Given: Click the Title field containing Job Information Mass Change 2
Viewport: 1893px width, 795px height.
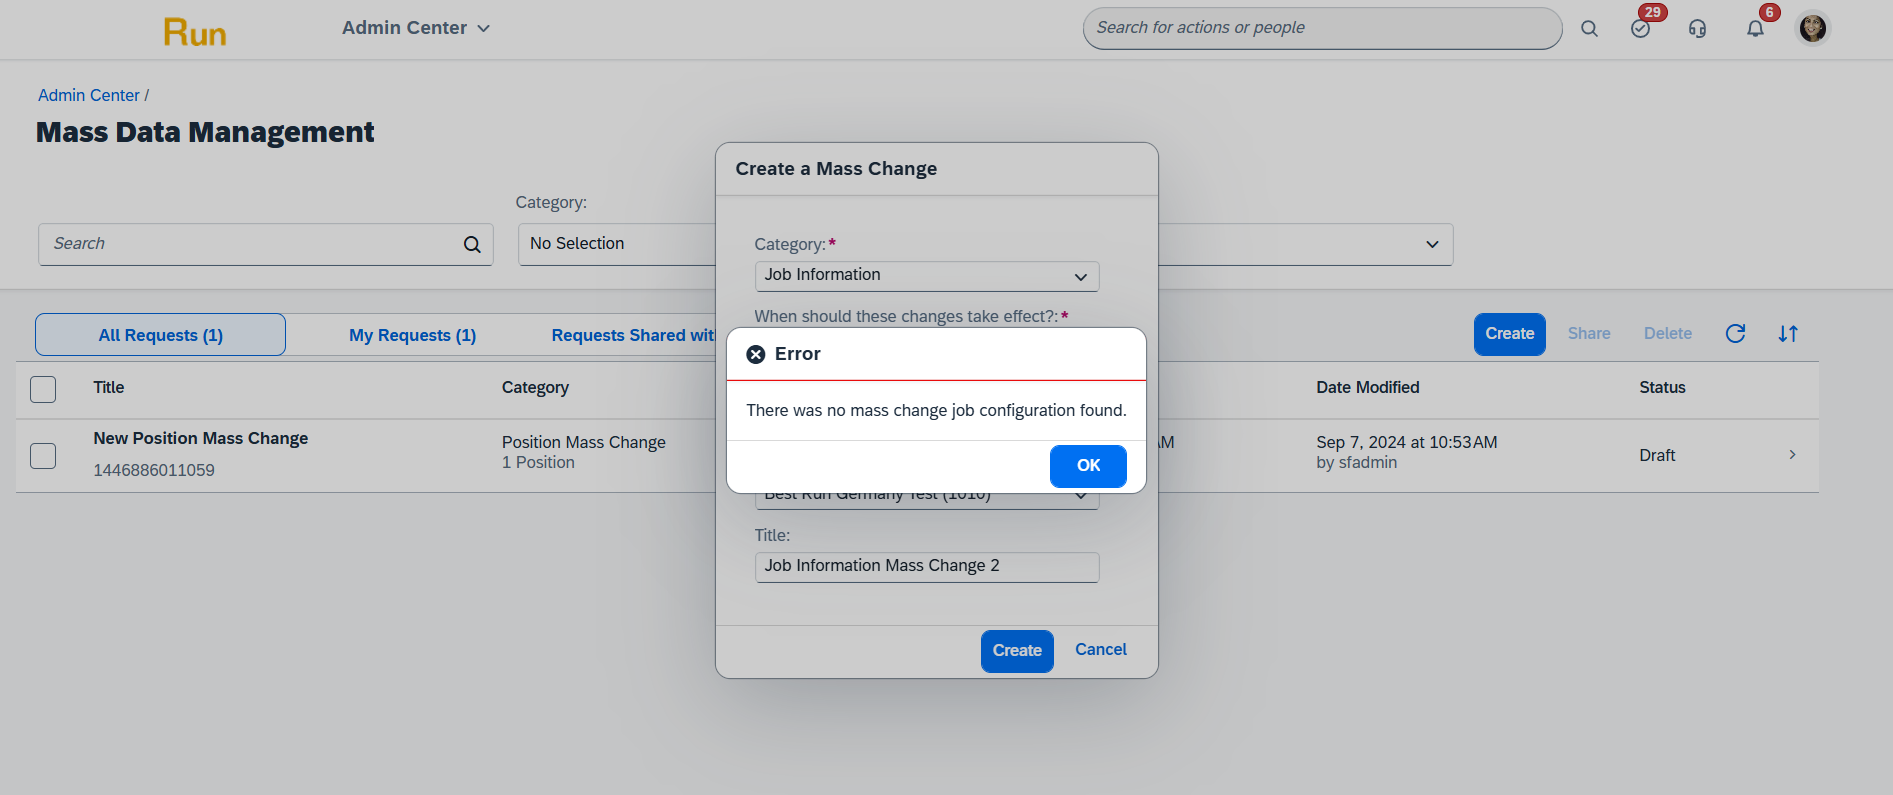Looking at the screenshot, I should (x=927, y=566).
